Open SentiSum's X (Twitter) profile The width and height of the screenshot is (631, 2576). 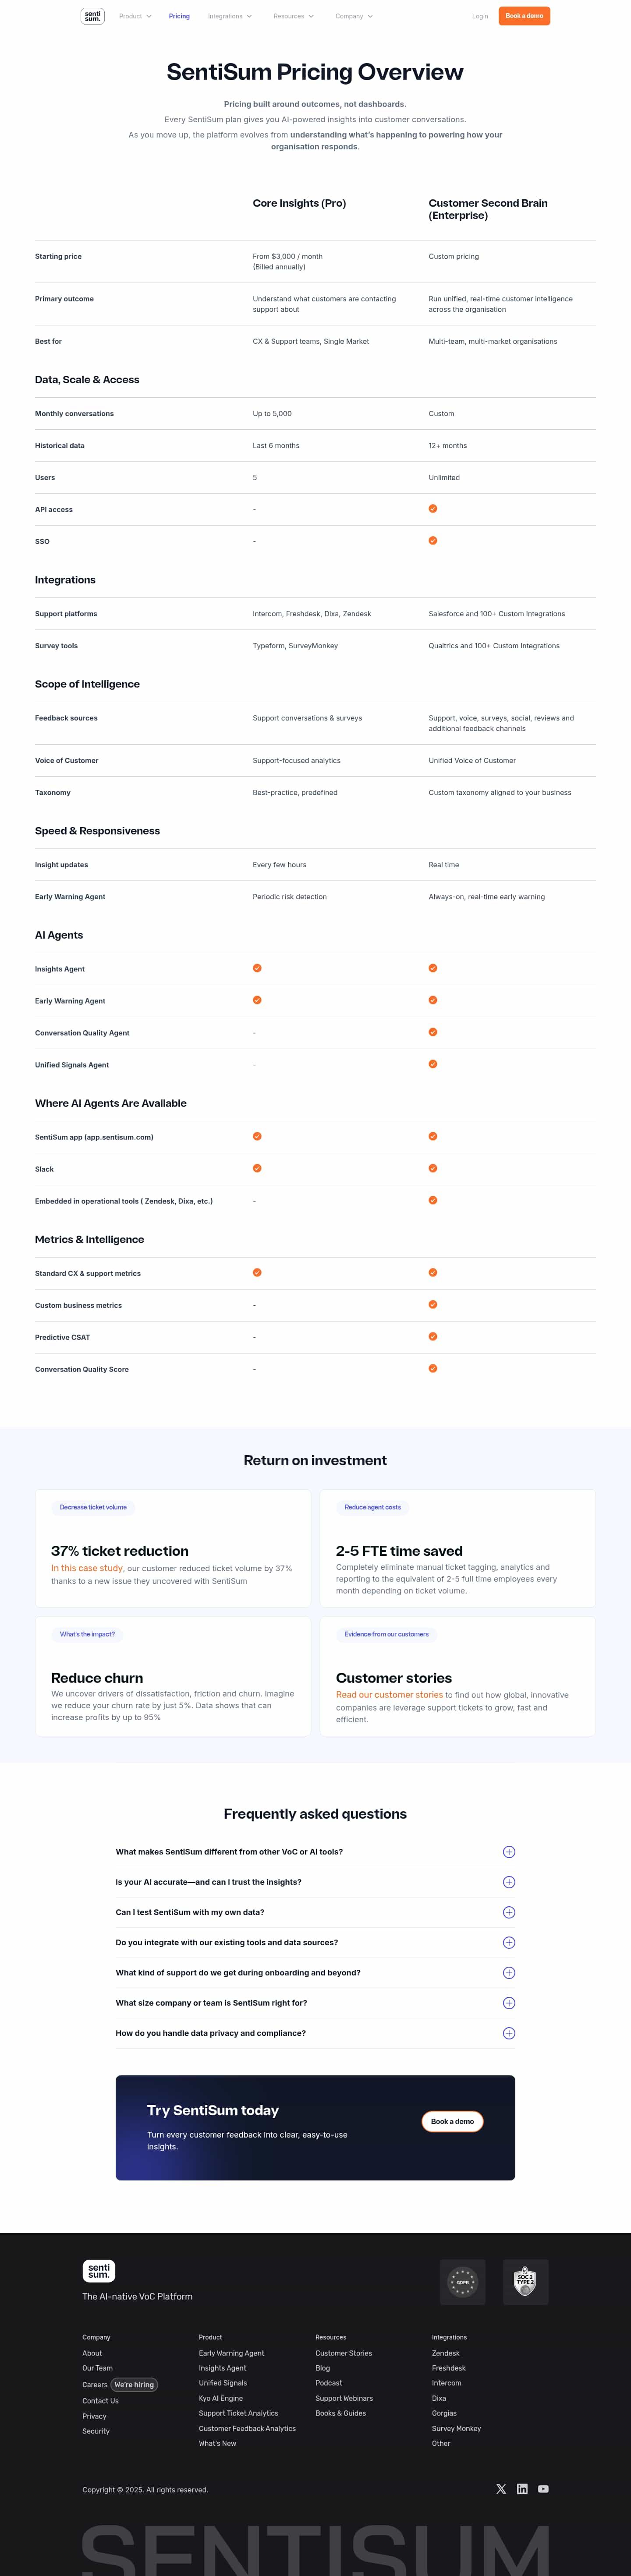[x=501, y=2489]
